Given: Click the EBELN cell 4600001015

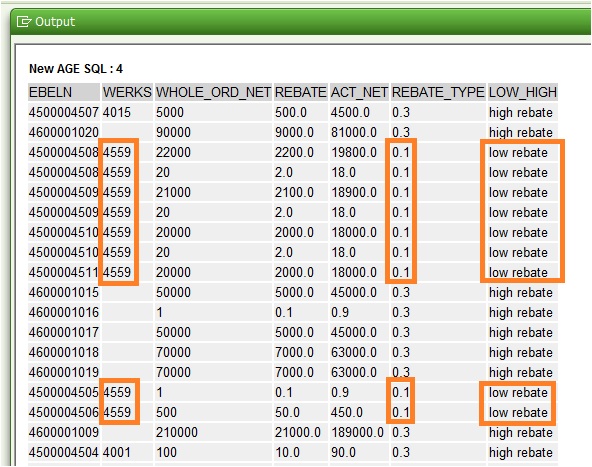Looking at the screenshot, I should 64,293.
